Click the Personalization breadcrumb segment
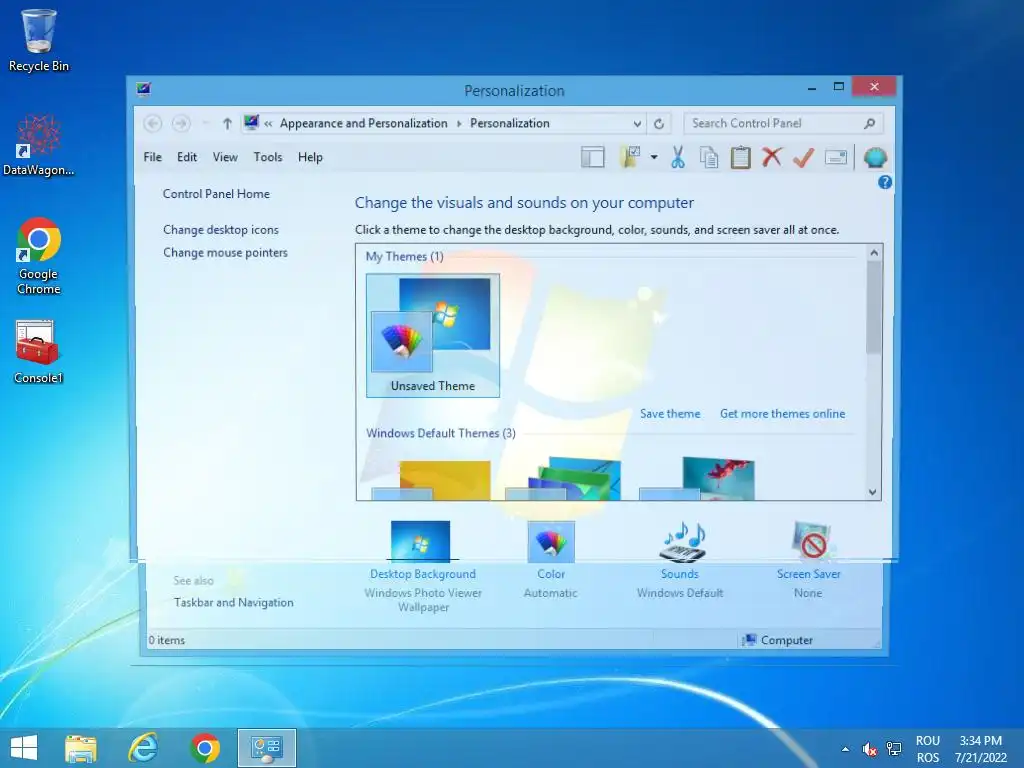 coord(509,123)
